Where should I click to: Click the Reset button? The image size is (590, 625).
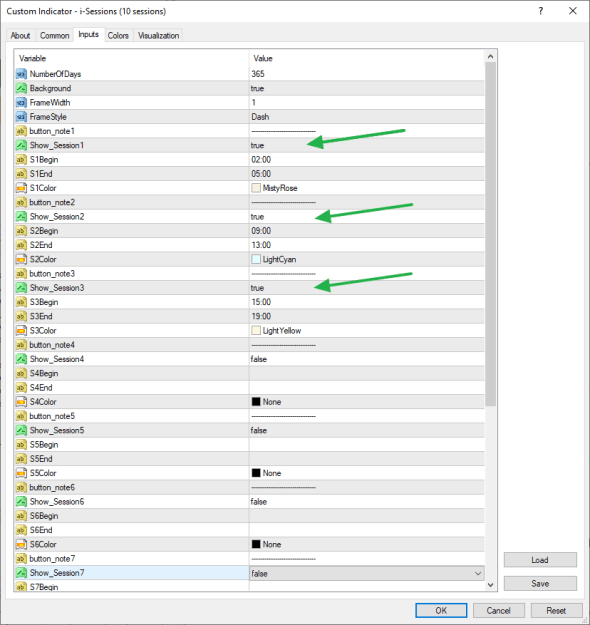[556, 610]
